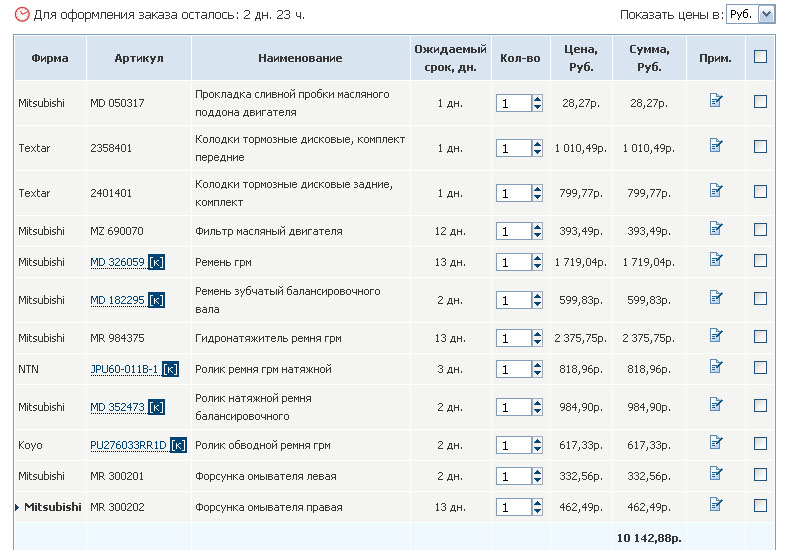Image resolution: width=806 pixels, height=550 pixels.
Task: Click quantity field for MZ 690070 row
Action: coord(512,232)
